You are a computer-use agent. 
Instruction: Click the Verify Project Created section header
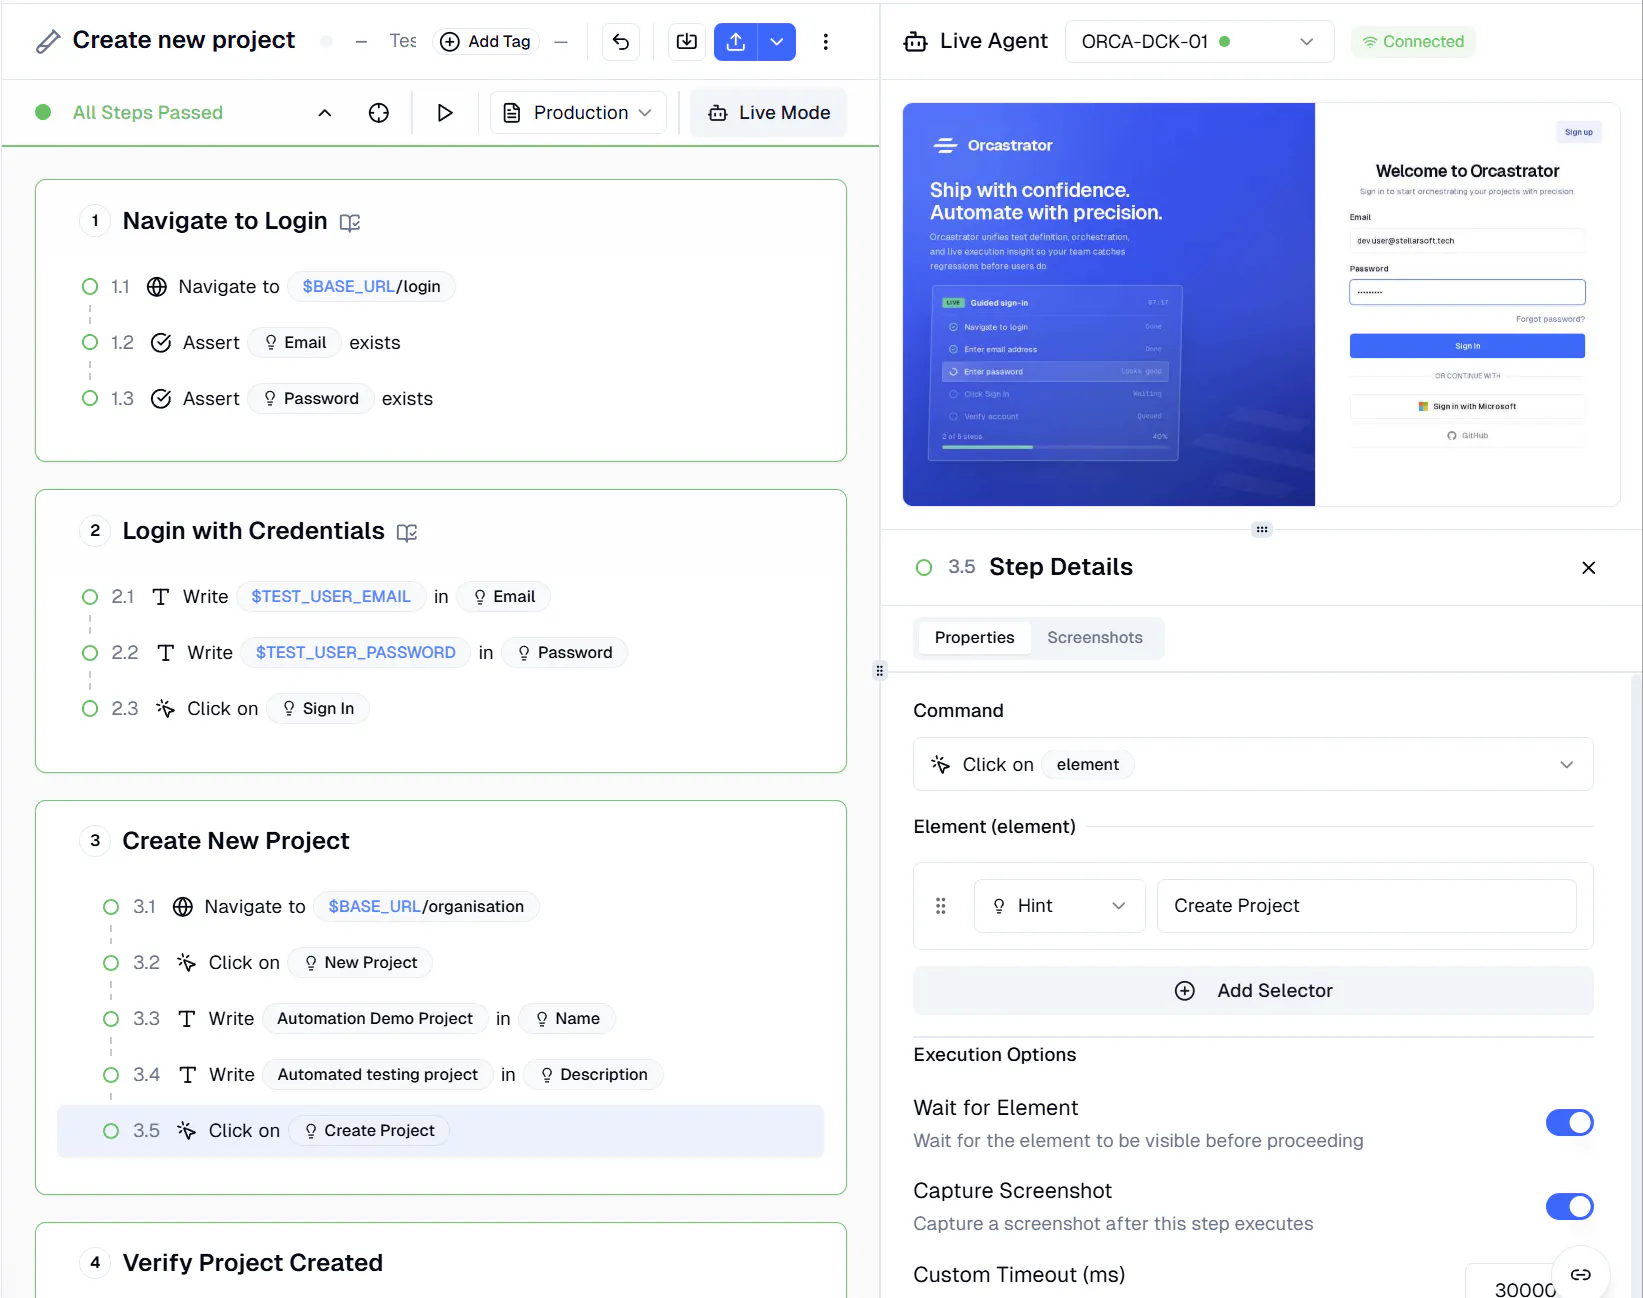252,1263
